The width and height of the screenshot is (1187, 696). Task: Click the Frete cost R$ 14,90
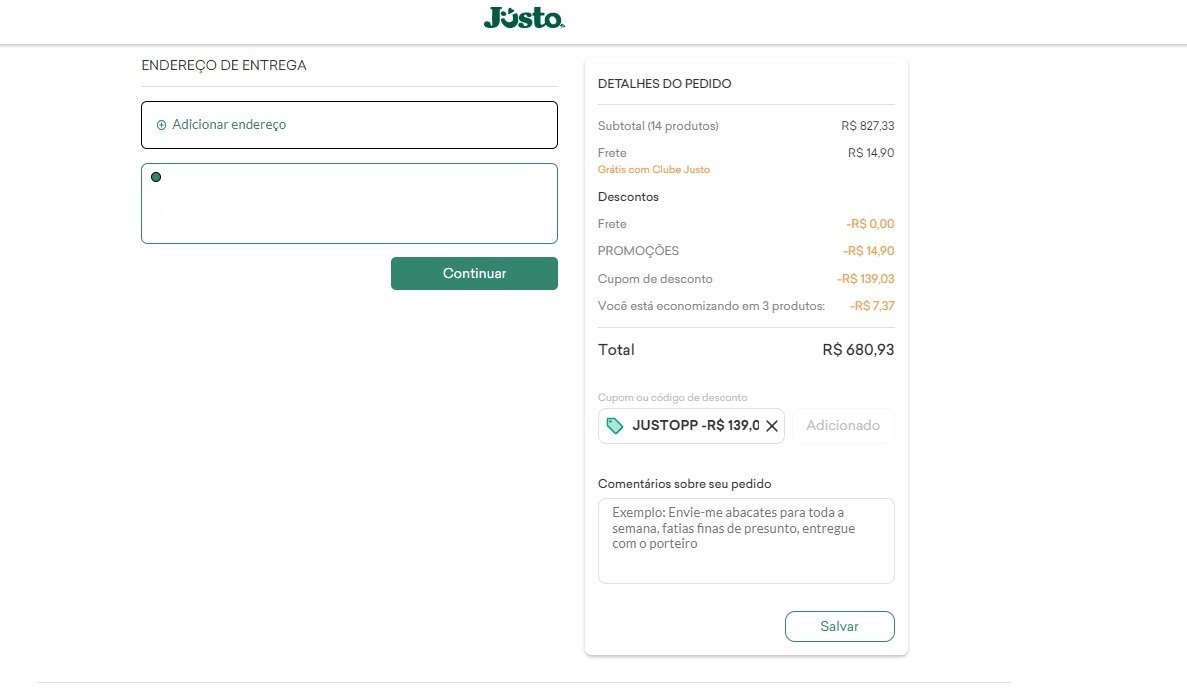[x=871, y=153]
